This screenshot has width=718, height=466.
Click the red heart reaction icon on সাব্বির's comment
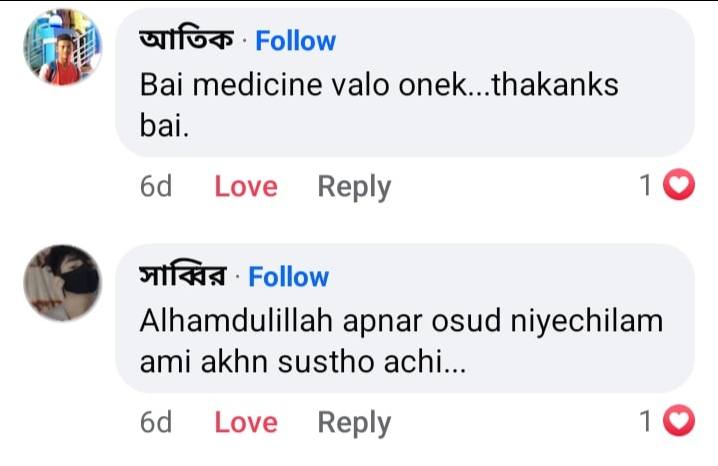[x=680, y=422]
